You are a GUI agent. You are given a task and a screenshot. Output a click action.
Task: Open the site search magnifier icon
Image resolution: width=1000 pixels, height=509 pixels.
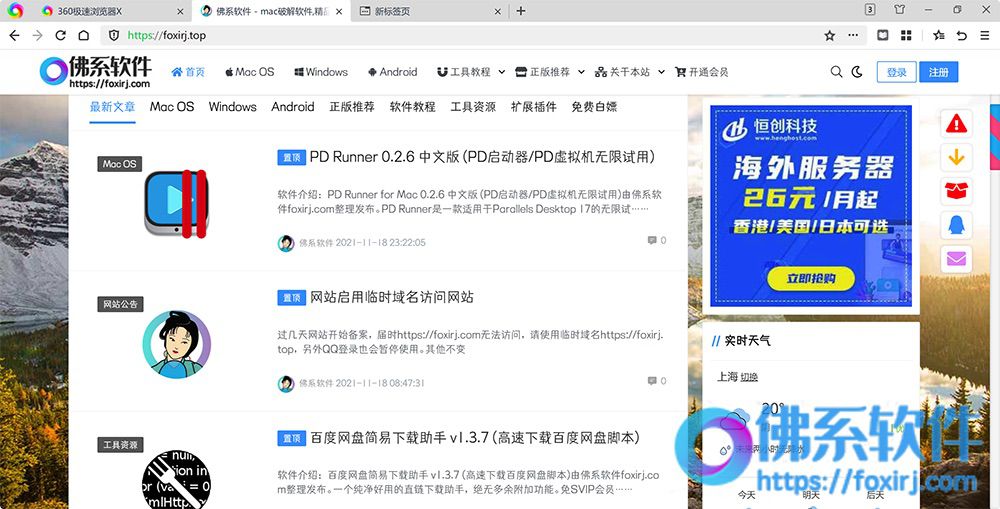[836, 71]
